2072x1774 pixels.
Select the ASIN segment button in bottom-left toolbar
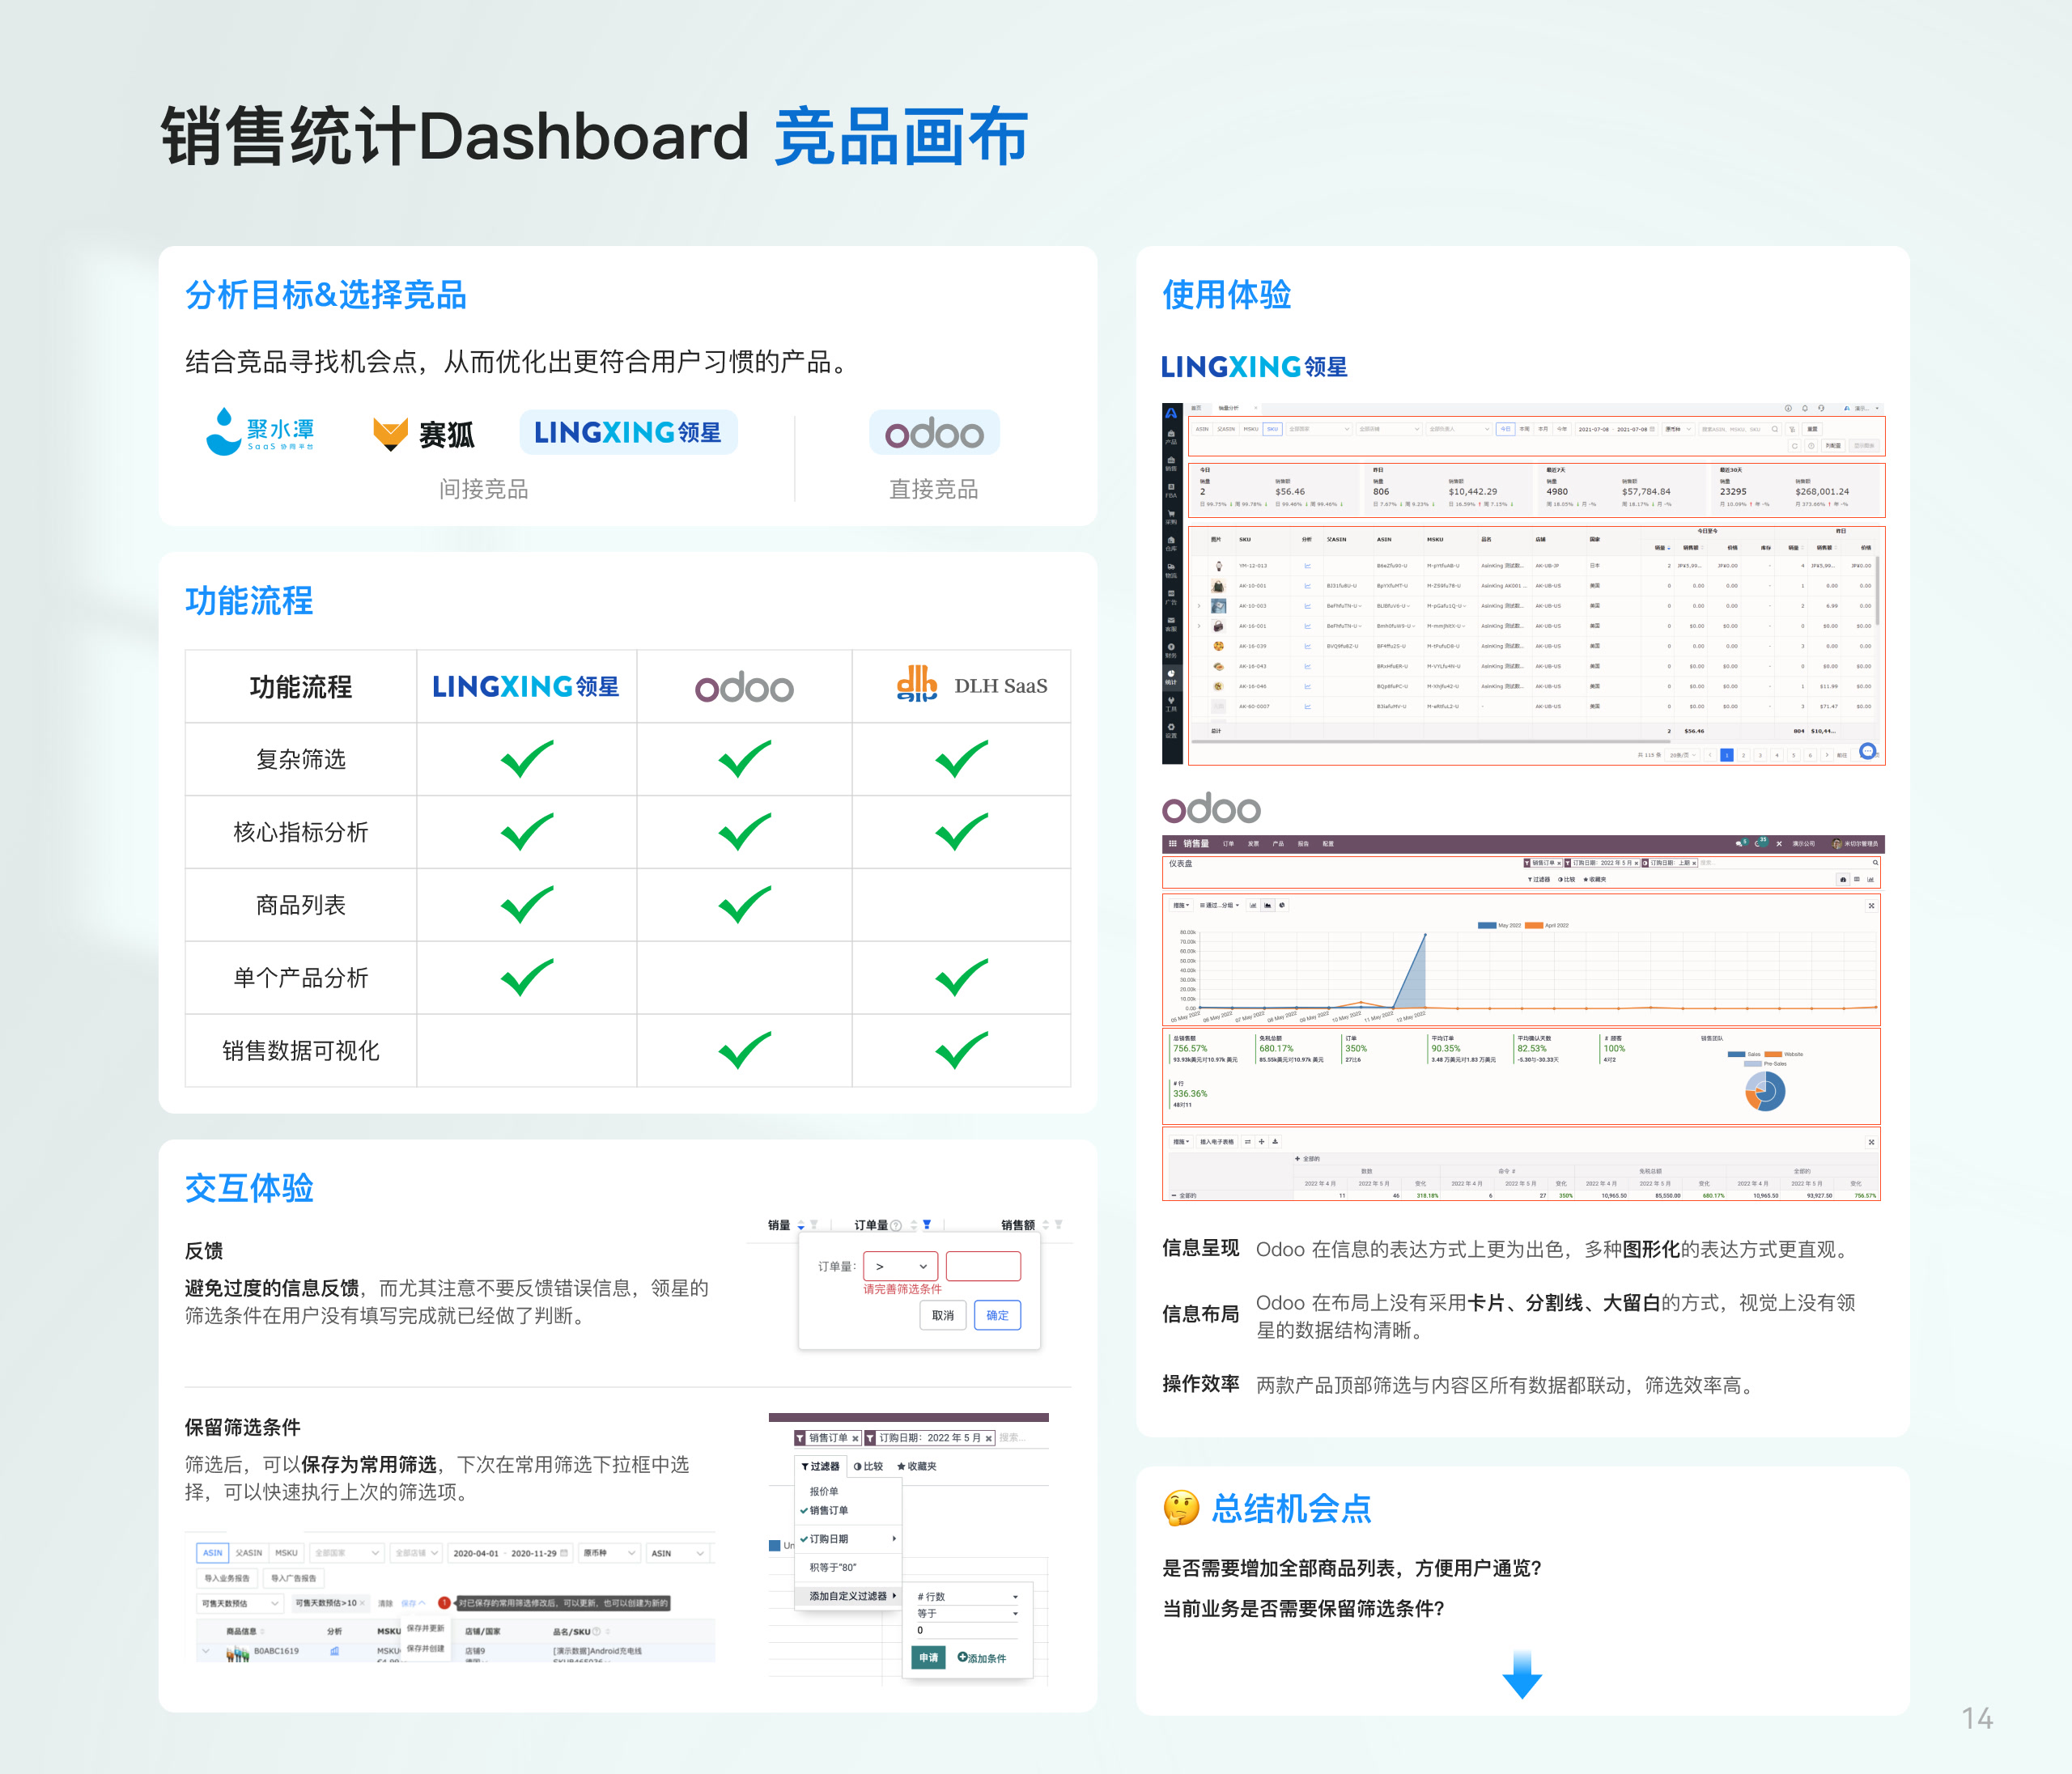click(x=212, y=1553)
